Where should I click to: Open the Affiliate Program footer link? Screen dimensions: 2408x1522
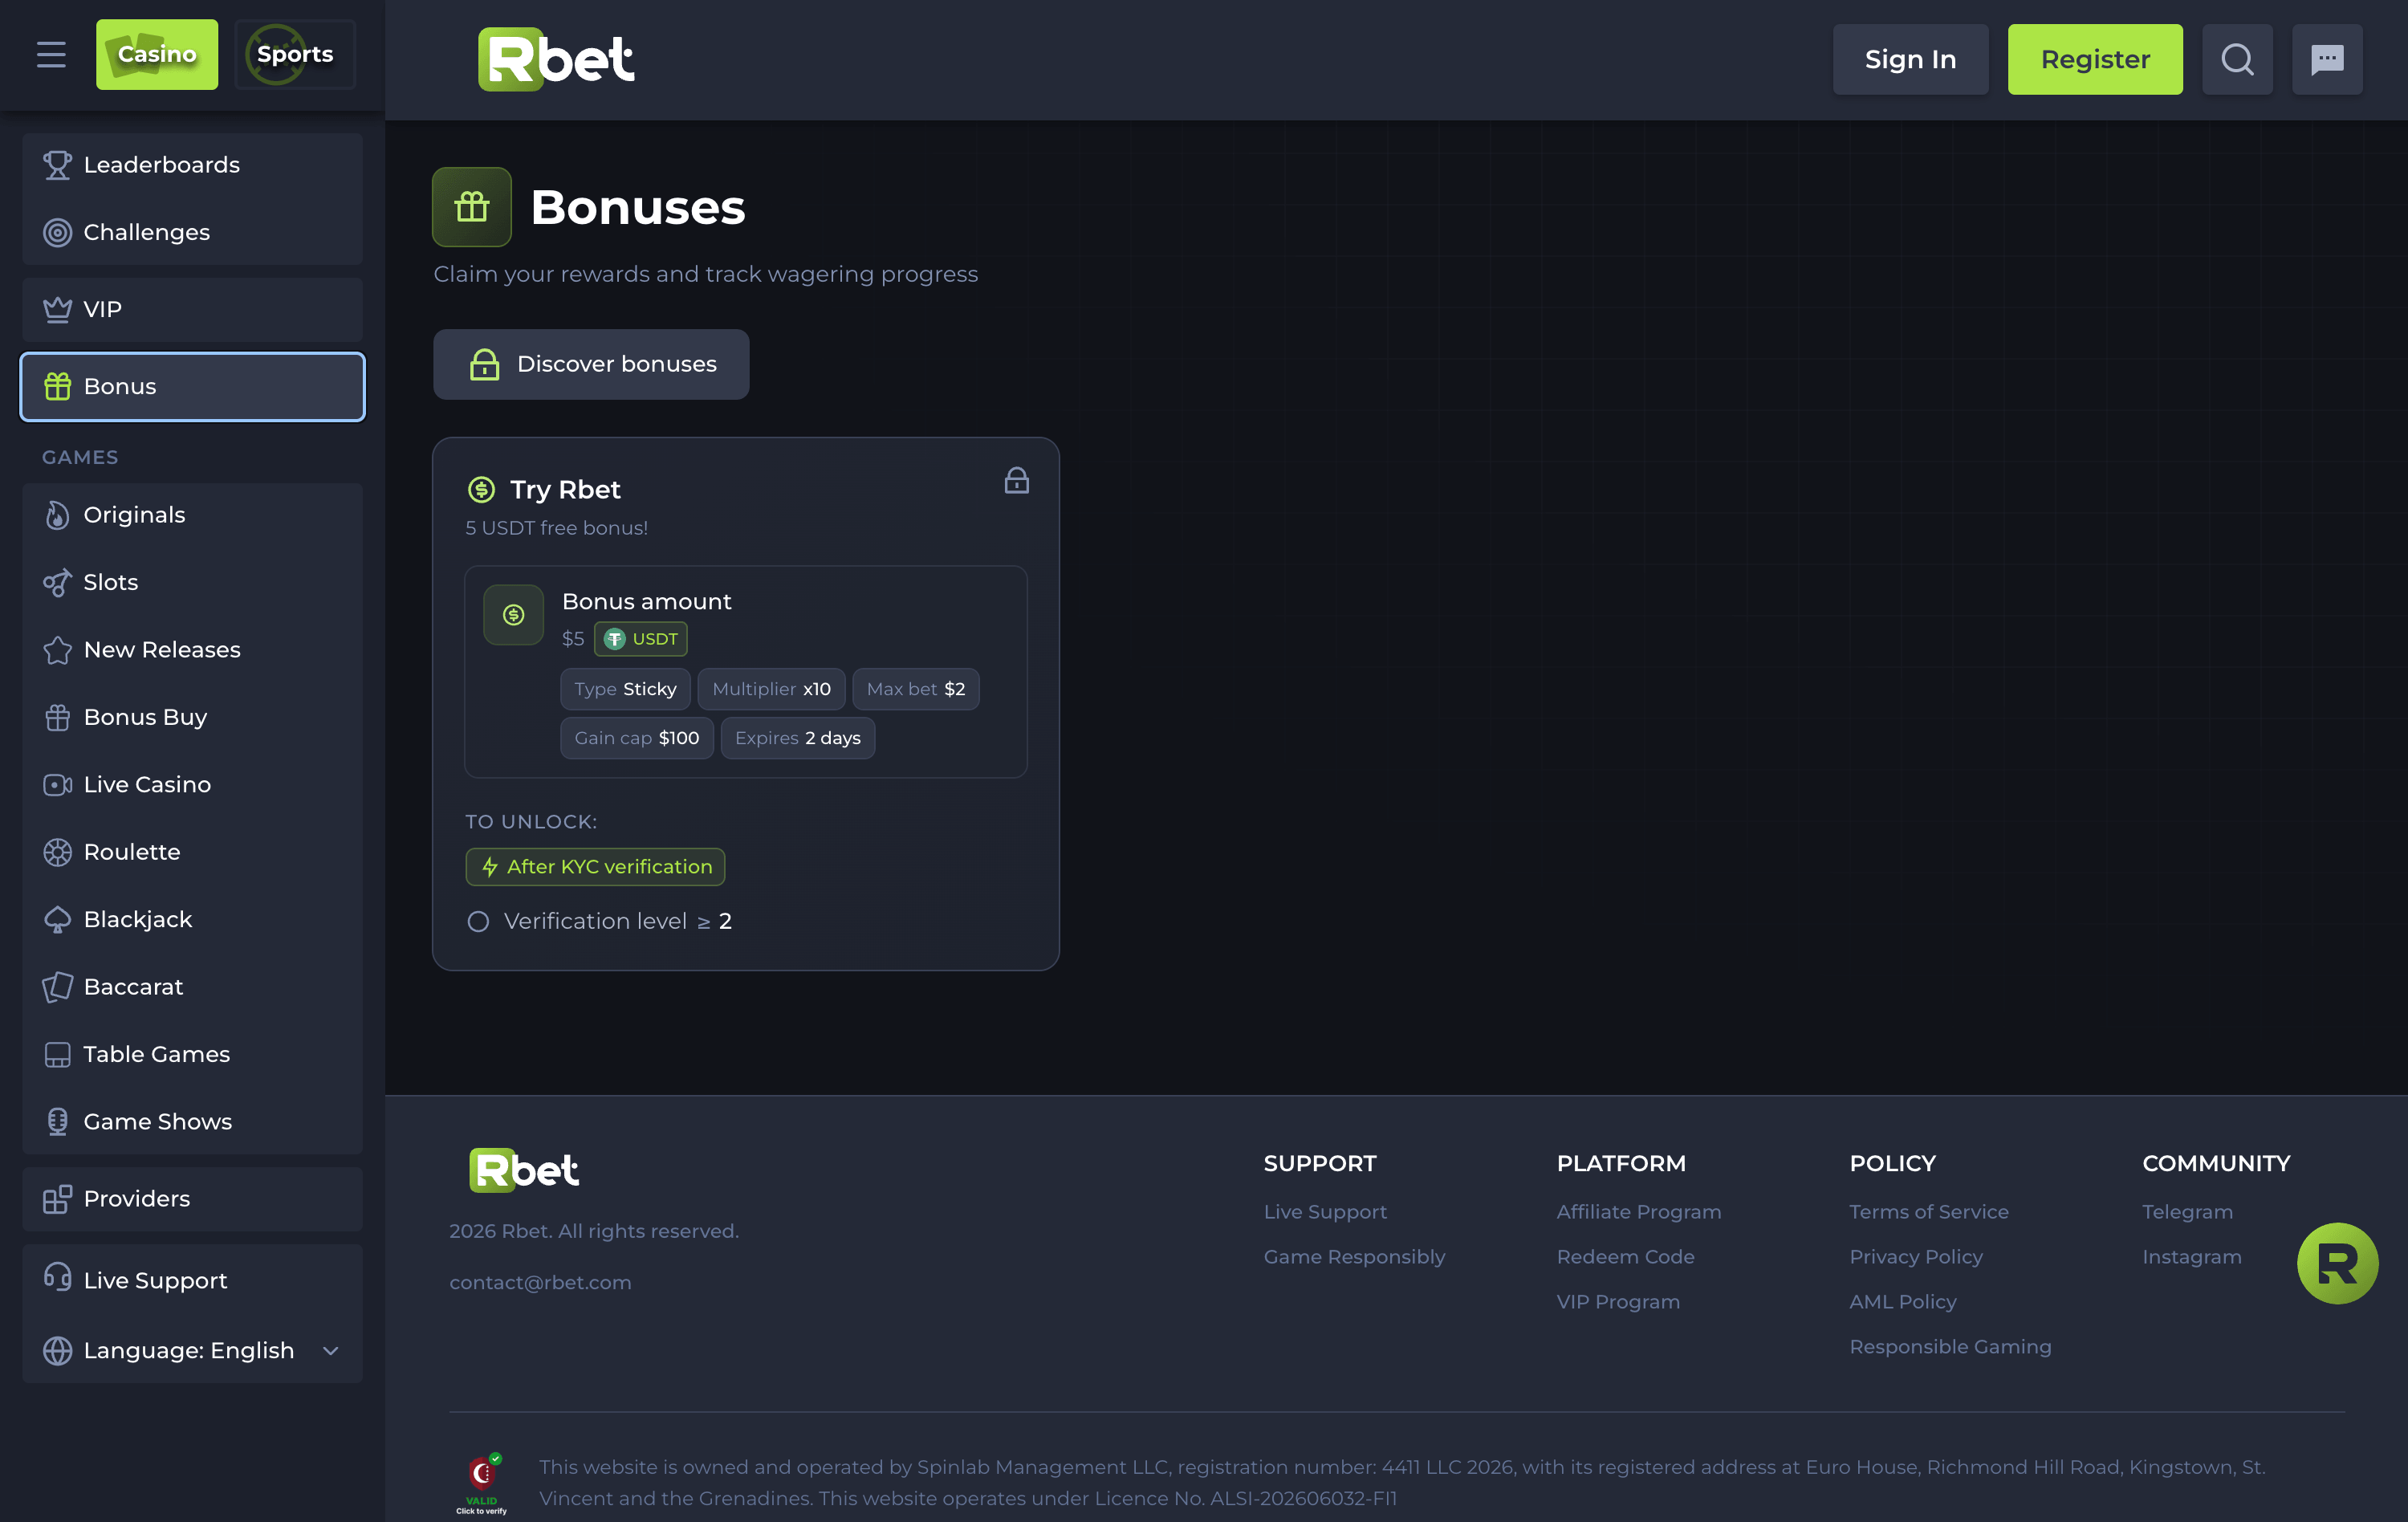coord(1638,1212)
